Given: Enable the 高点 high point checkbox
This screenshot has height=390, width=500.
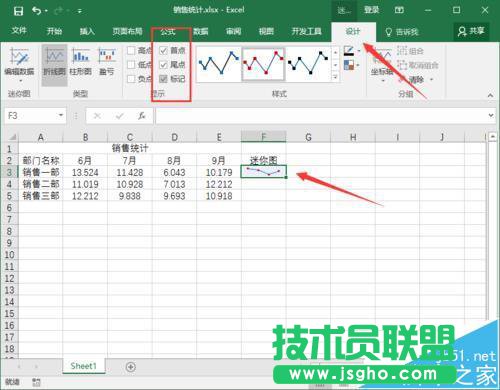Looking at the screenshot, I should [x=131, y=51].
